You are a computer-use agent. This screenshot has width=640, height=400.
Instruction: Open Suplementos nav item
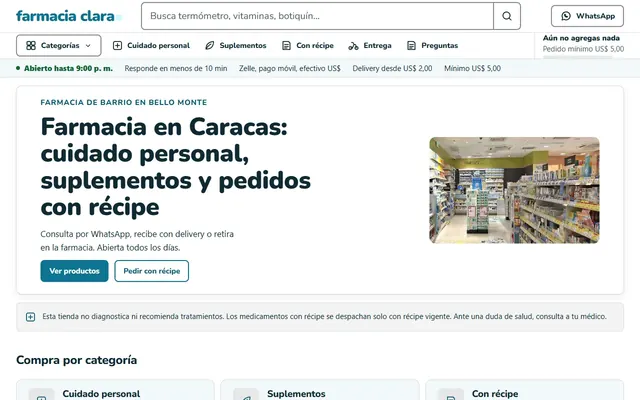pyautogui.click(x=236, y=45)
